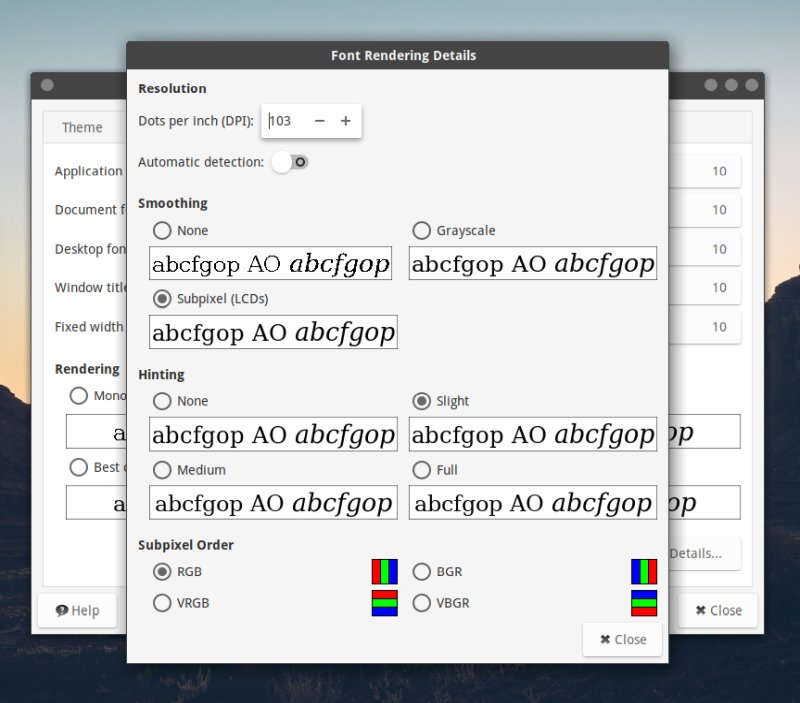
Task: Click the RGB subpixel pattern icon
Action: click(x=383, y=572)
